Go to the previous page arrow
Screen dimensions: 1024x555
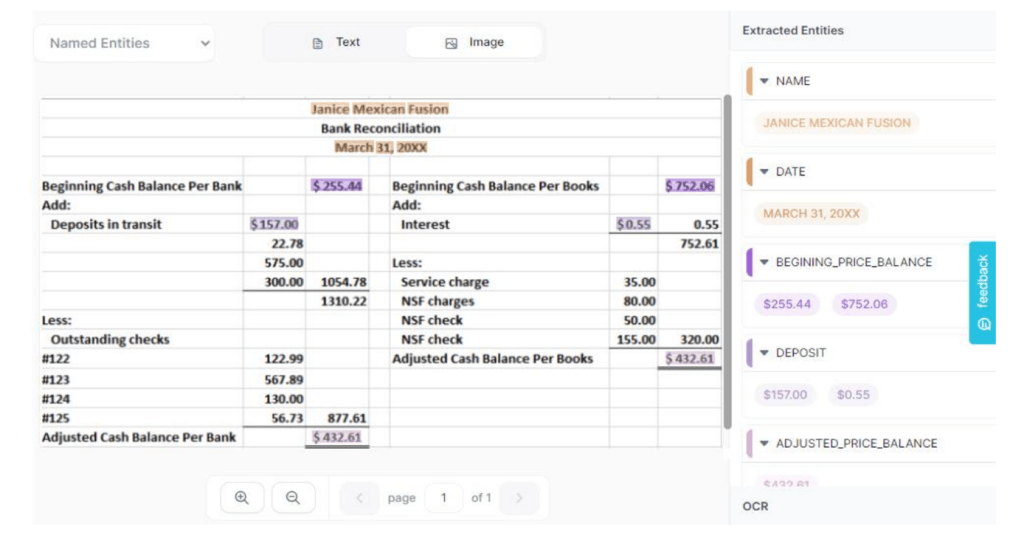tap(359, 498)
